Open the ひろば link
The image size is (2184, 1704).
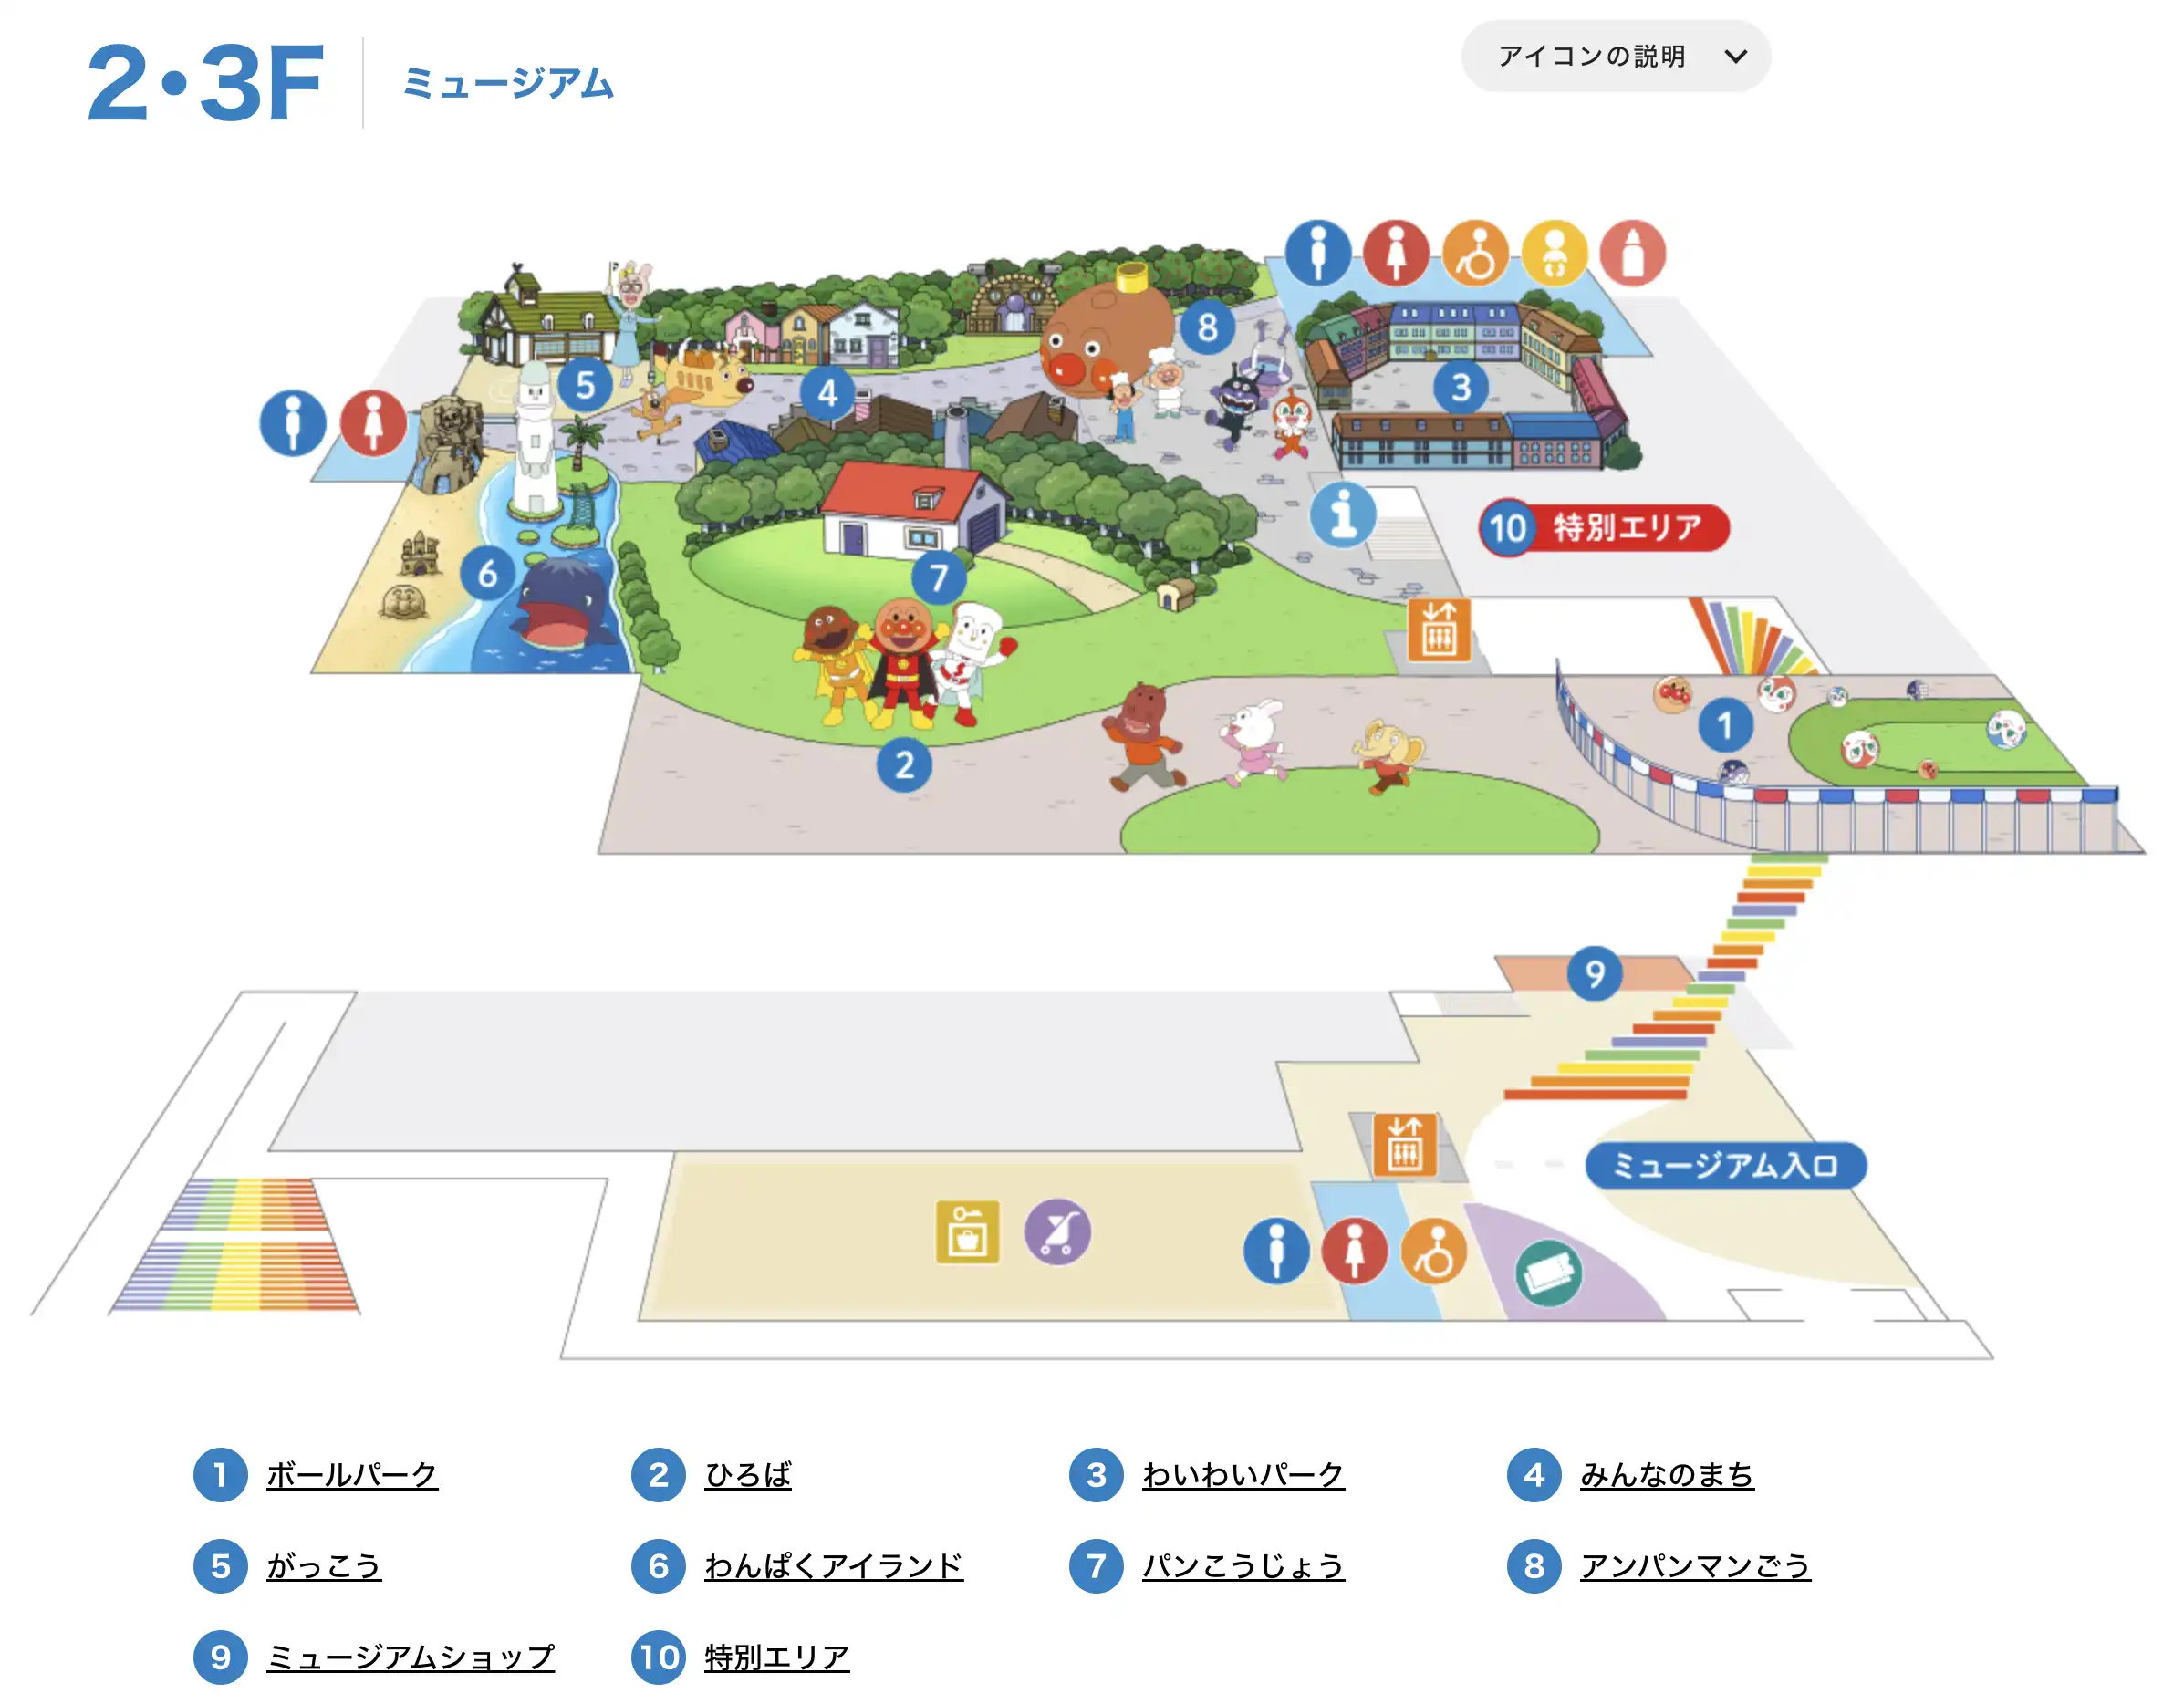(x=748, y=1474)
